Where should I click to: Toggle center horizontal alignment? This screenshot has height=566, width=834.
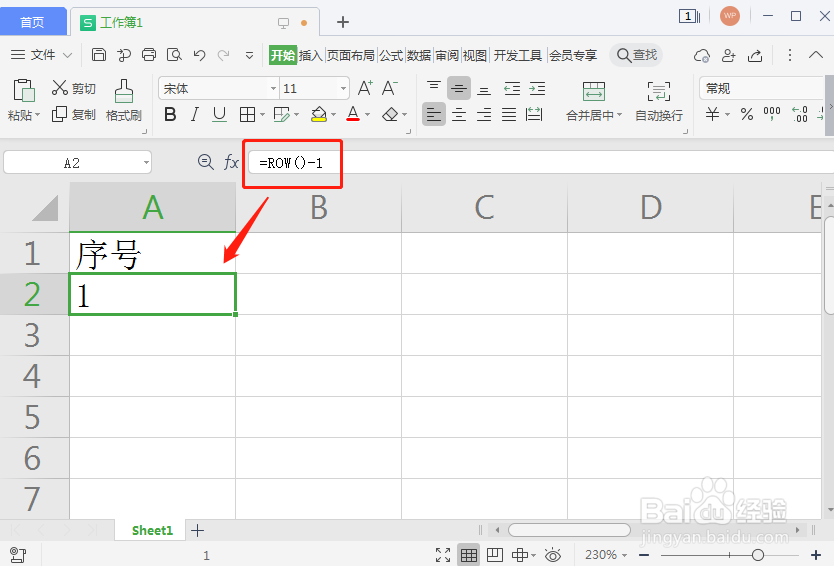(x=458, y=114)
